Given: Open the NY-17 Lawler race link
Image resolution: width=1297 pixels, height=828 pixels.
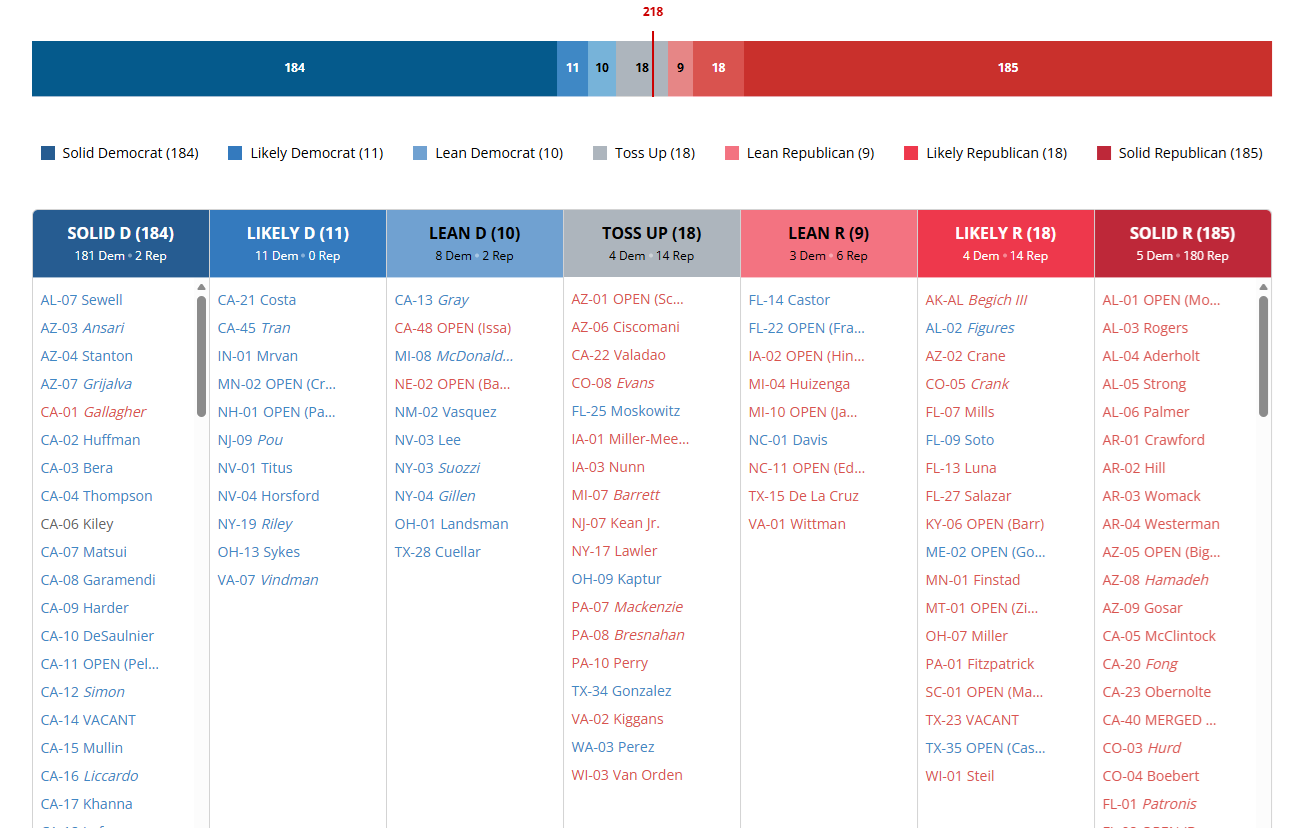Looking at the screenshot, I should (x=615, y=551).
